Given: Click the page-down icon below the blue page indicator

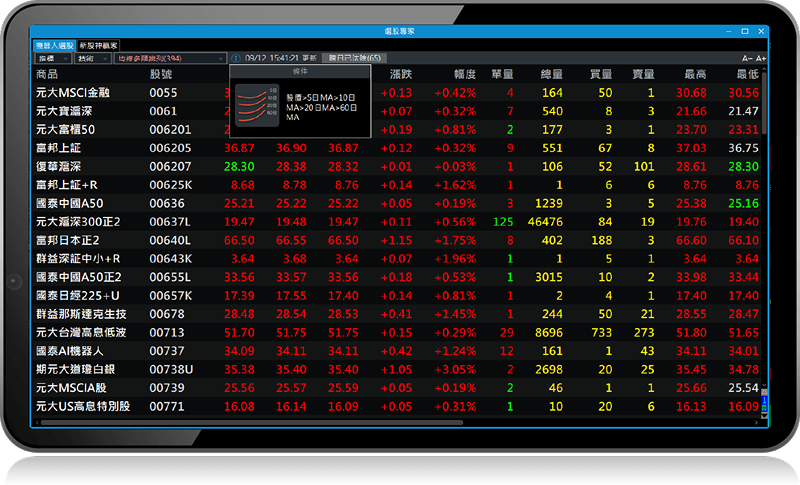Looking at the screenshot, I should [x=764, y=416].
